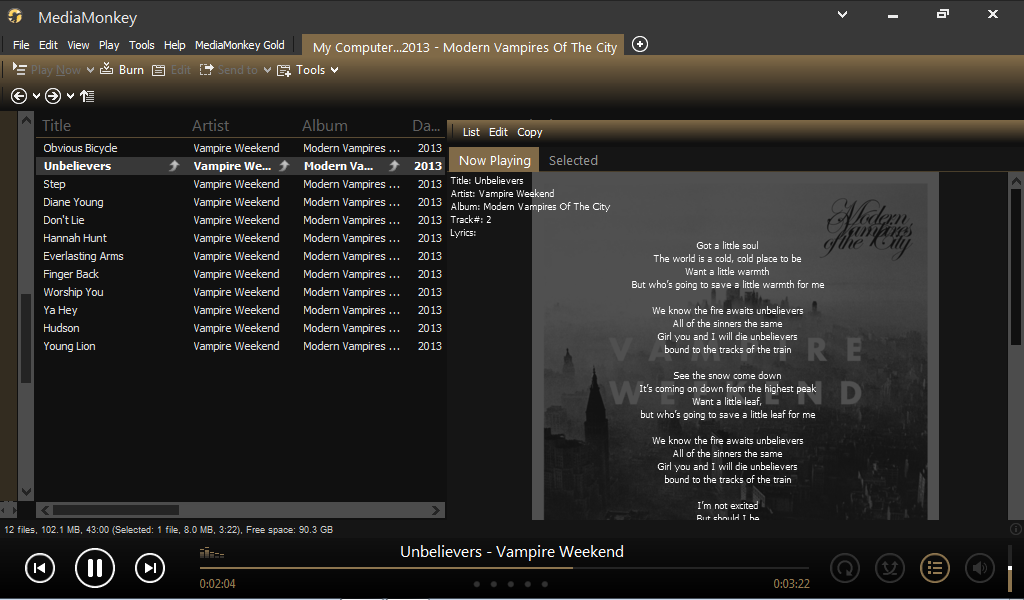Click the elapsed time 0:02:04
1024x600 pixels.
click(x=217, y=584)
